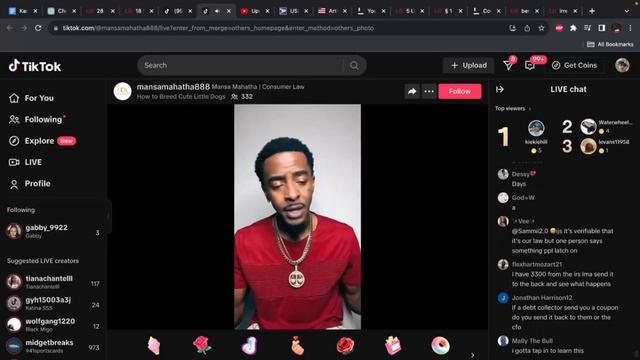640x360 pixels.
Task: Click mansamahatha888 username title
Action: 173,87
